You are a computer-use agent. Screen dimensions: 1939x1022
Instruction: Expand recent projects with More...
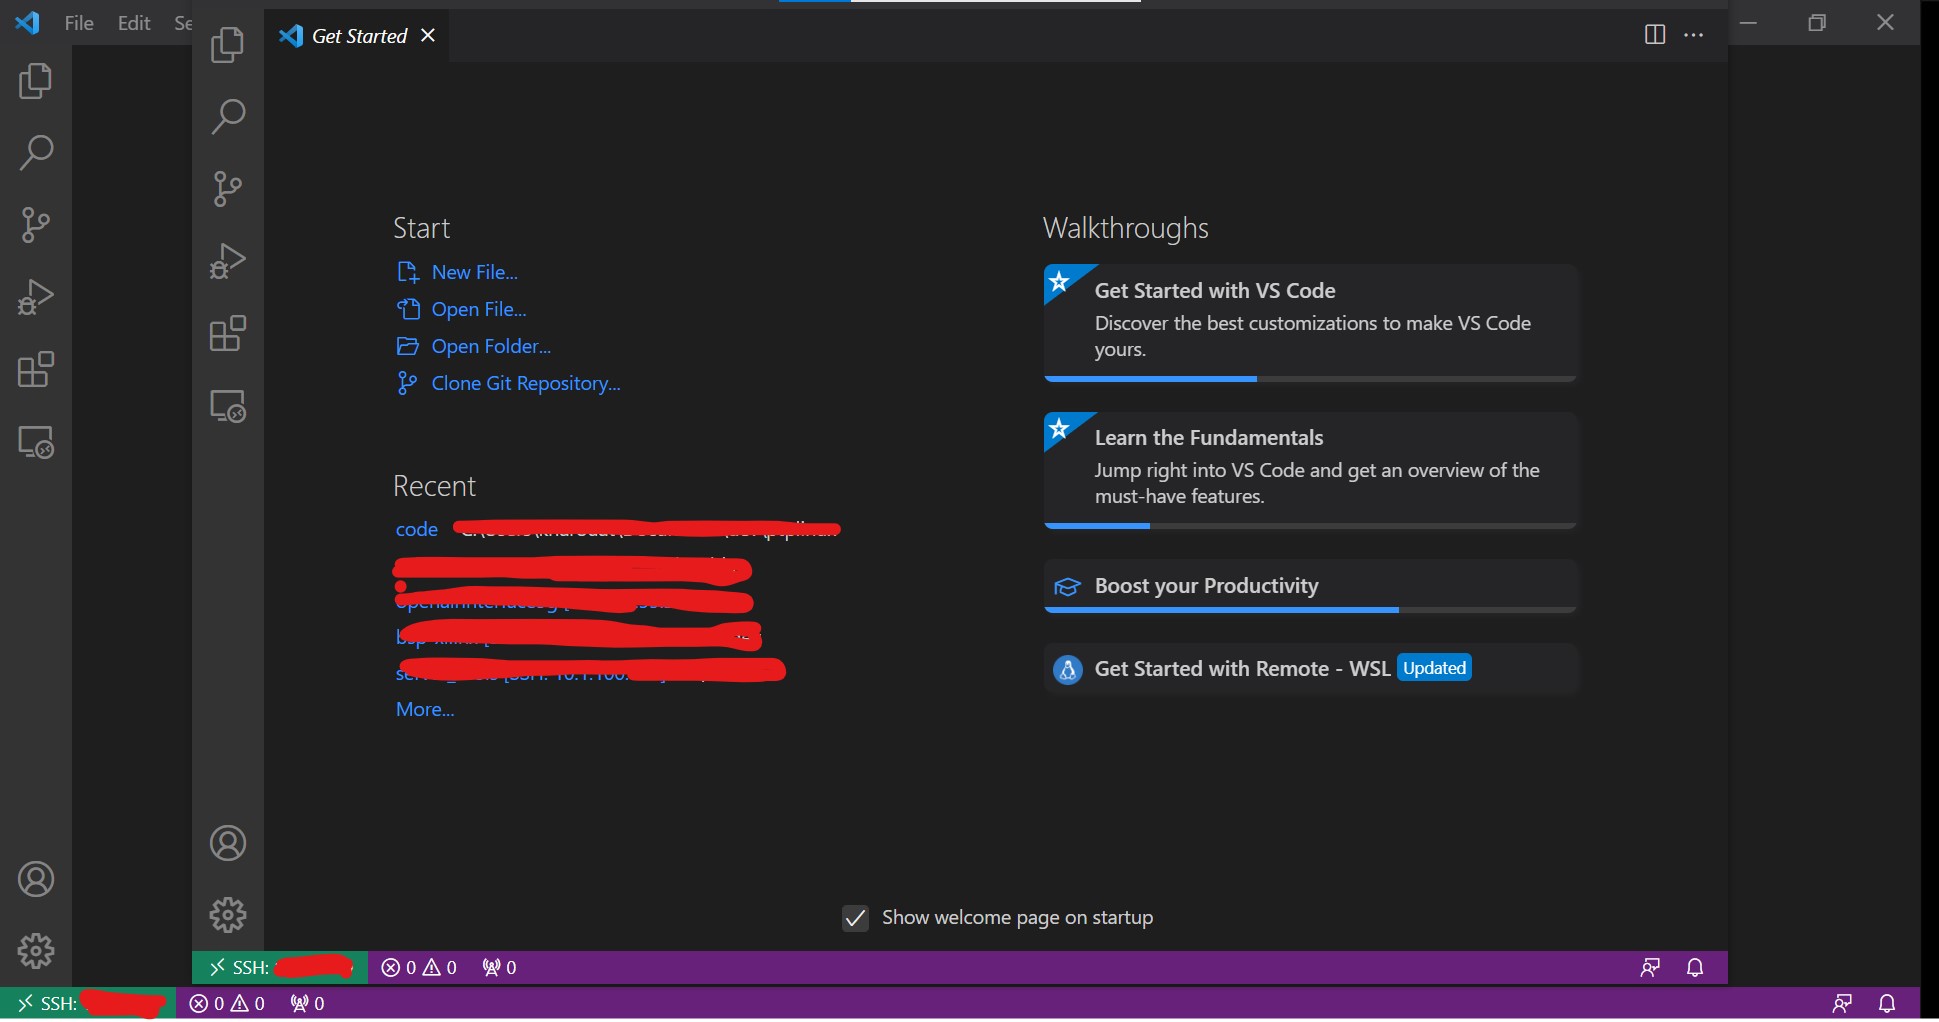[424, 709]
